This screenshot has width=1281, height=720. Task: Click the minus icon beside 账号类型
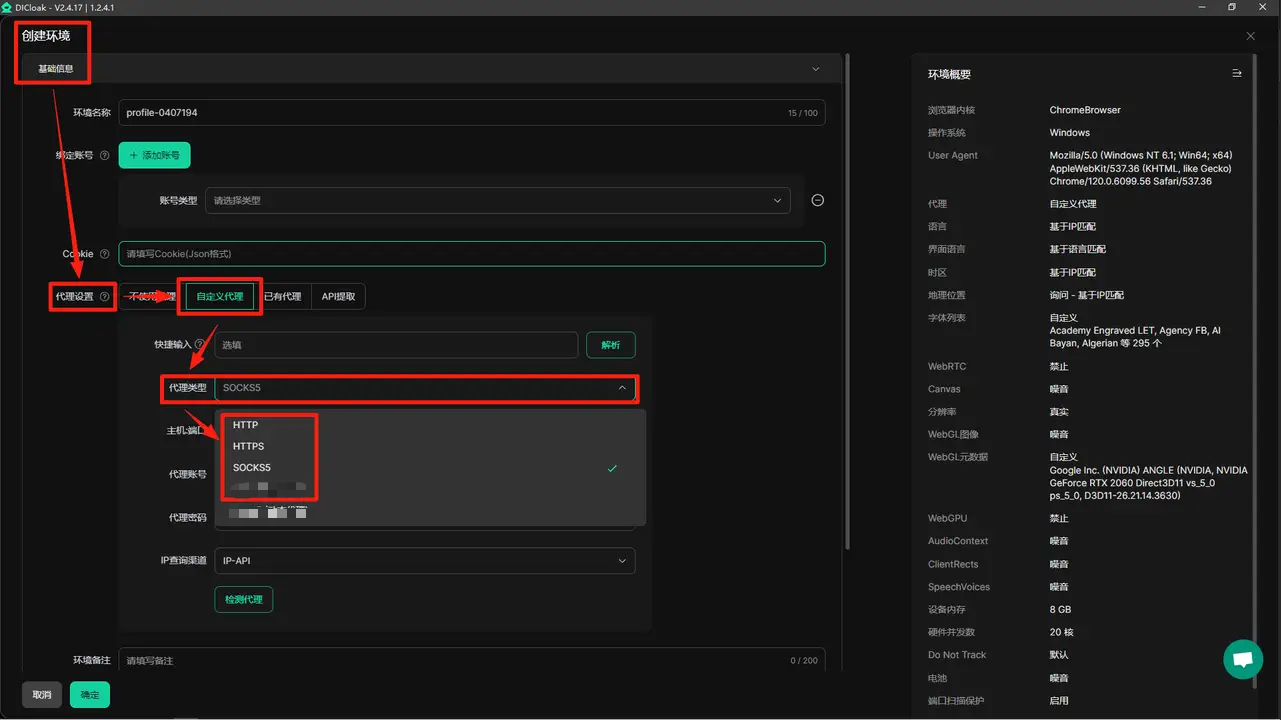click(817, 200)
